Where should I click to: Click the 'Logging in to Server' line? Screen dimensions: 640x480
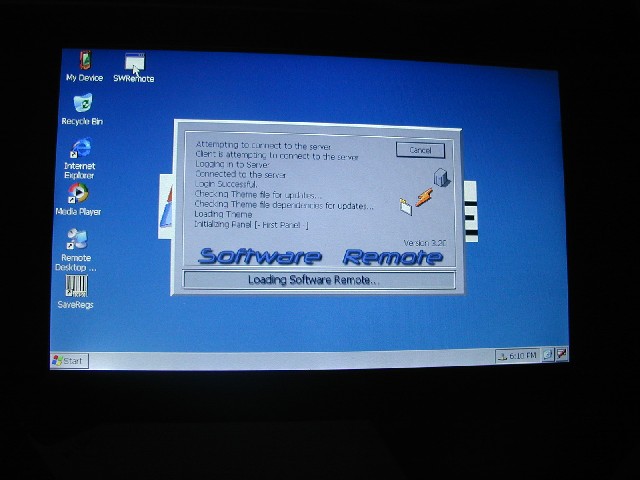tap(232, 164)
